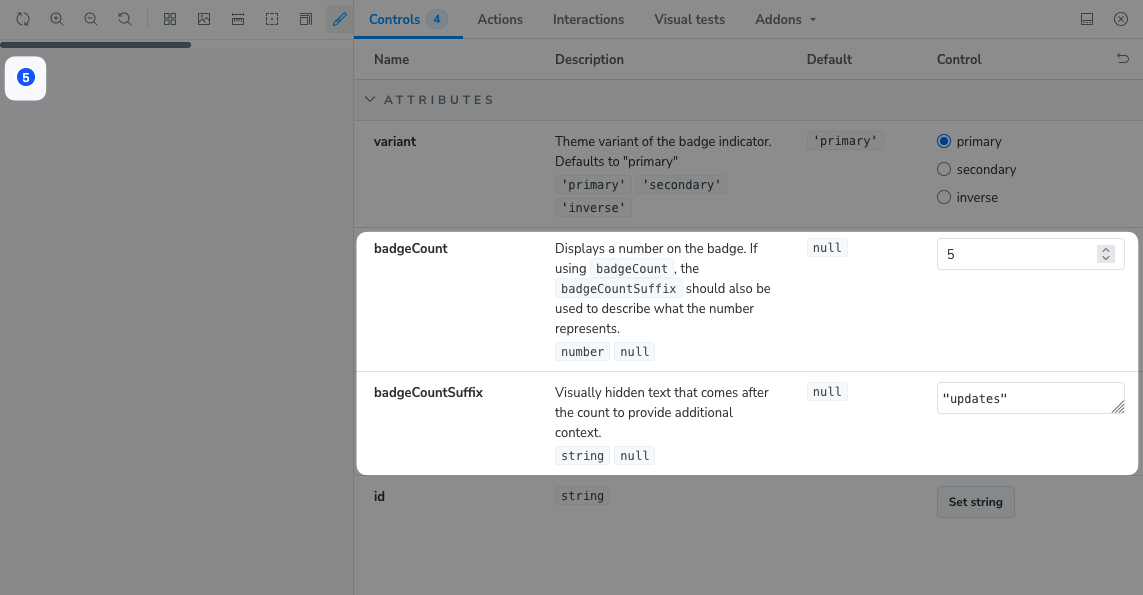Reset controls with the undo arrow

click(x=1122, y=60)
